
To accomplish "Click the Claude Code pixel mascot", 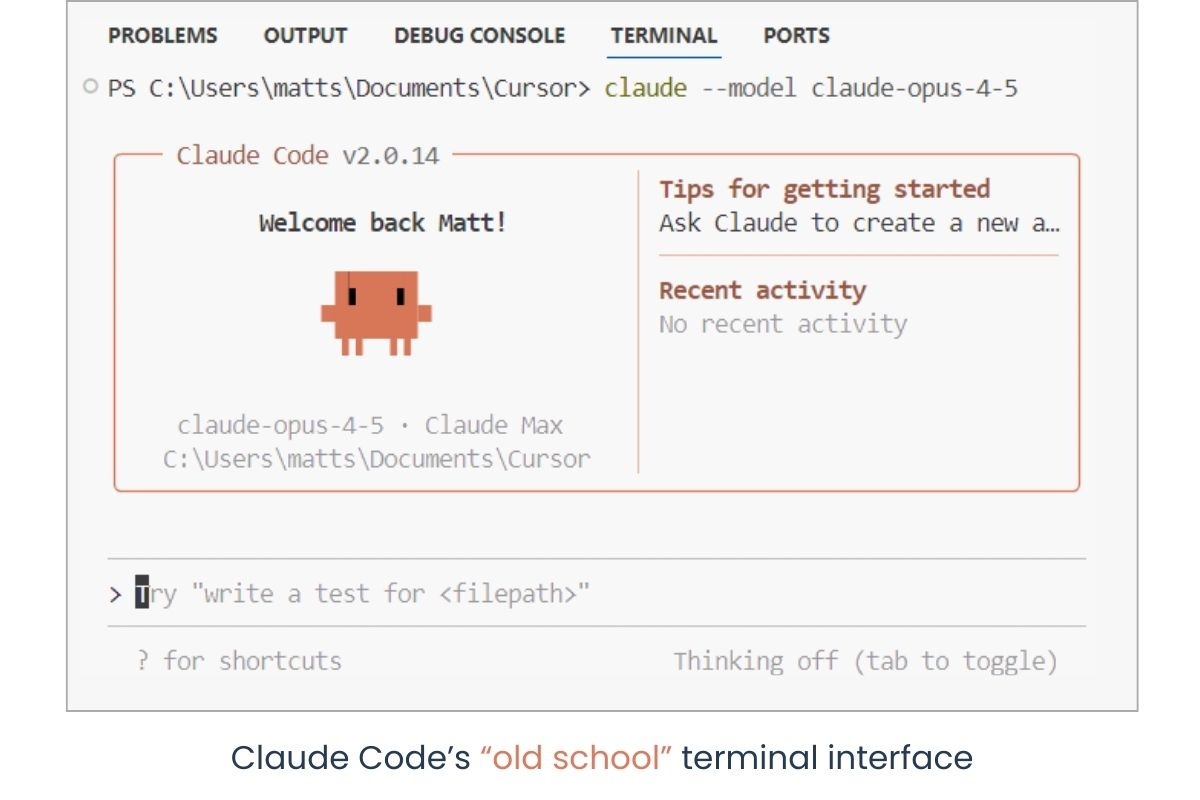I will coord(376,313).
